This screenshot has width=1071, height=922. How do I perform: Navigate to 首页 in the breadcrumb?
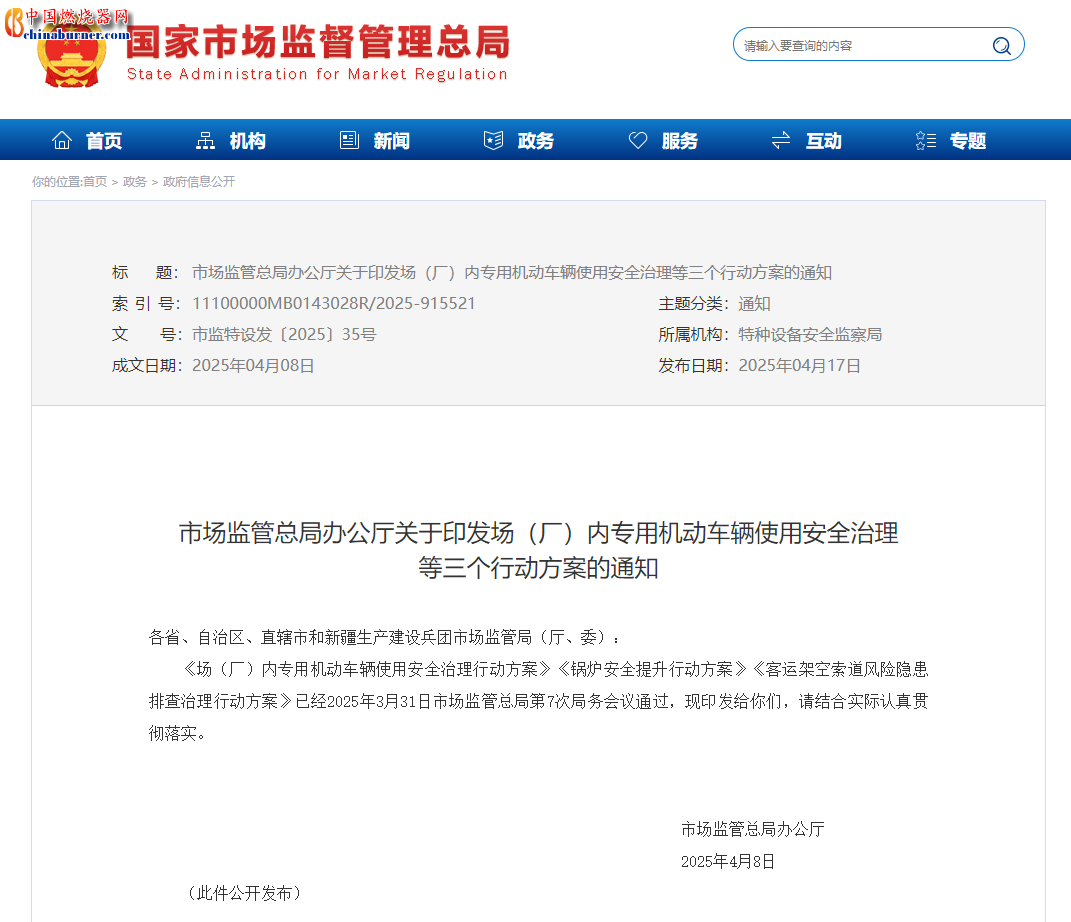click(97, 181)
